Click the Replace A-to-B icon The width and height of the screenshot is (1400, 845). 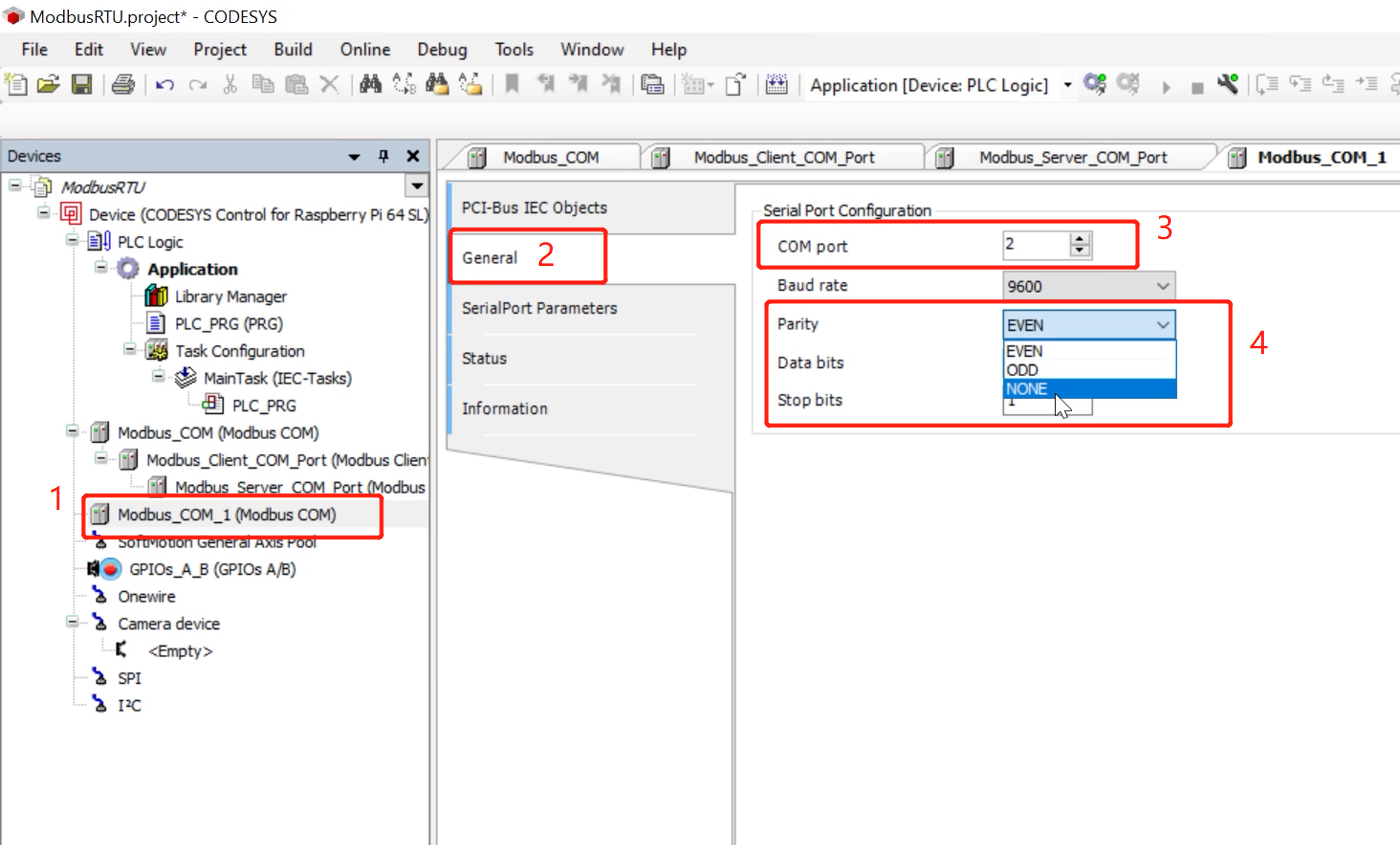coord(404,86)
